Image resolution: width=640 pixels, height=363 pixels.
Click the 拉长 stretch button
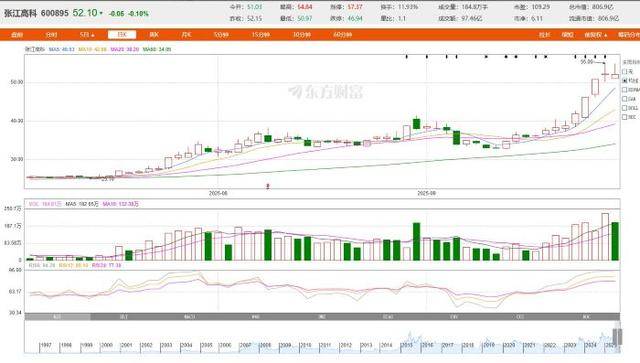[x=544, y=35]
